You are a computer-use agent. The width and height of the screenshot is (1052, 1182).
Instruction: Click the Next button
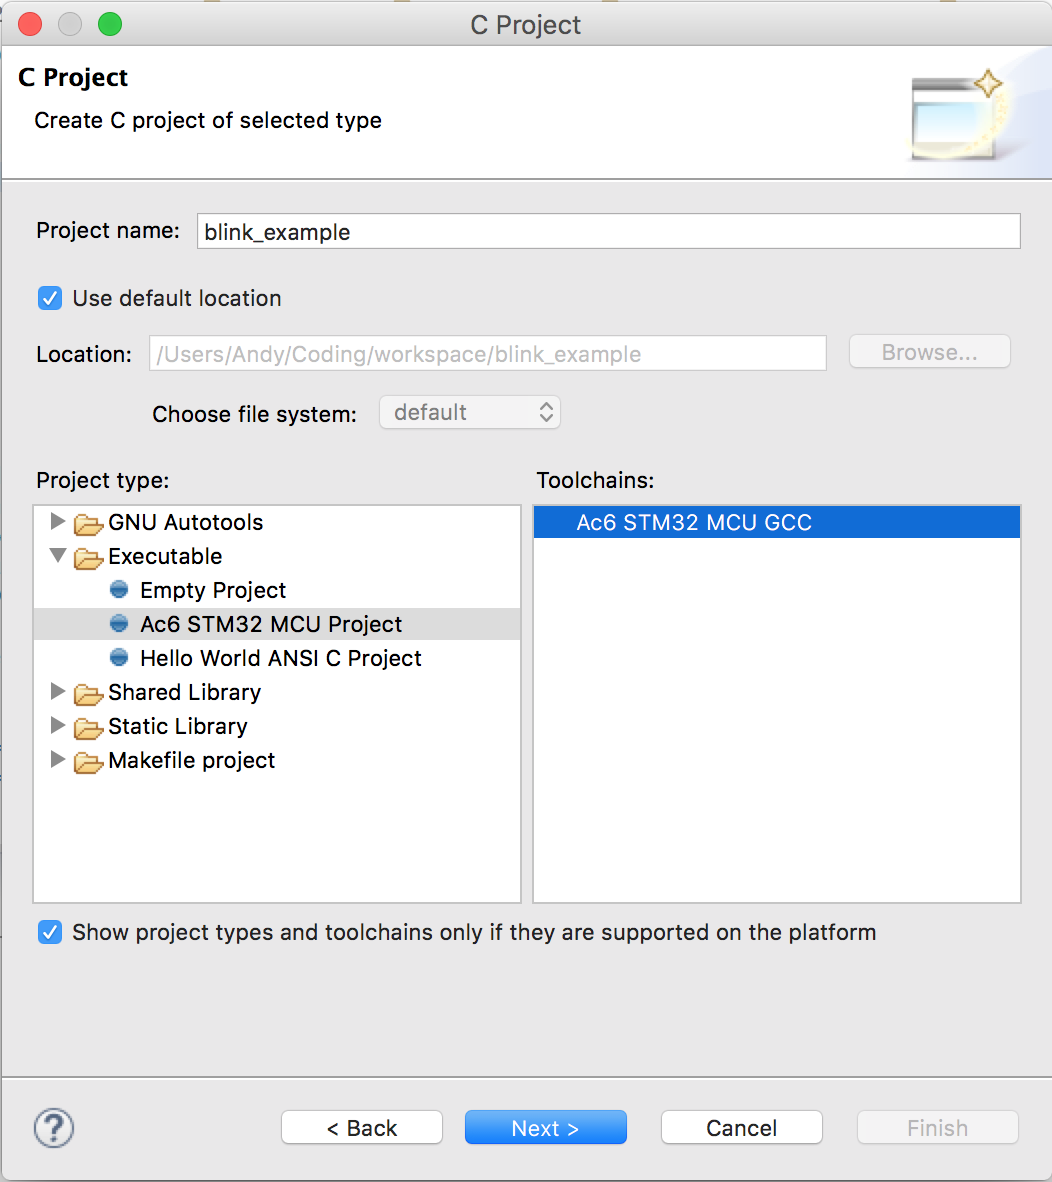(546, 1128)
